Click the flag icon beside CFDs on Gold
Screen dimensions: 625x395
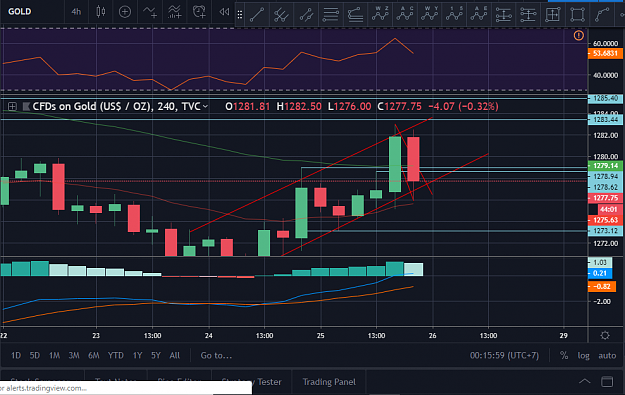pyautogui.click(x=26, y=106)
